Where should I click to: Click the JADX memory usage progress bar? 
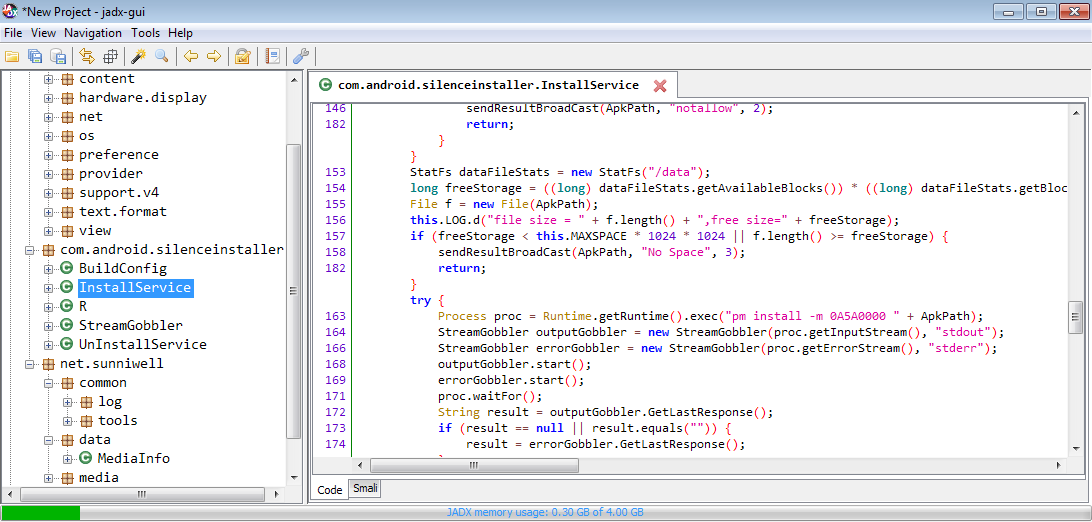point(545,513)
